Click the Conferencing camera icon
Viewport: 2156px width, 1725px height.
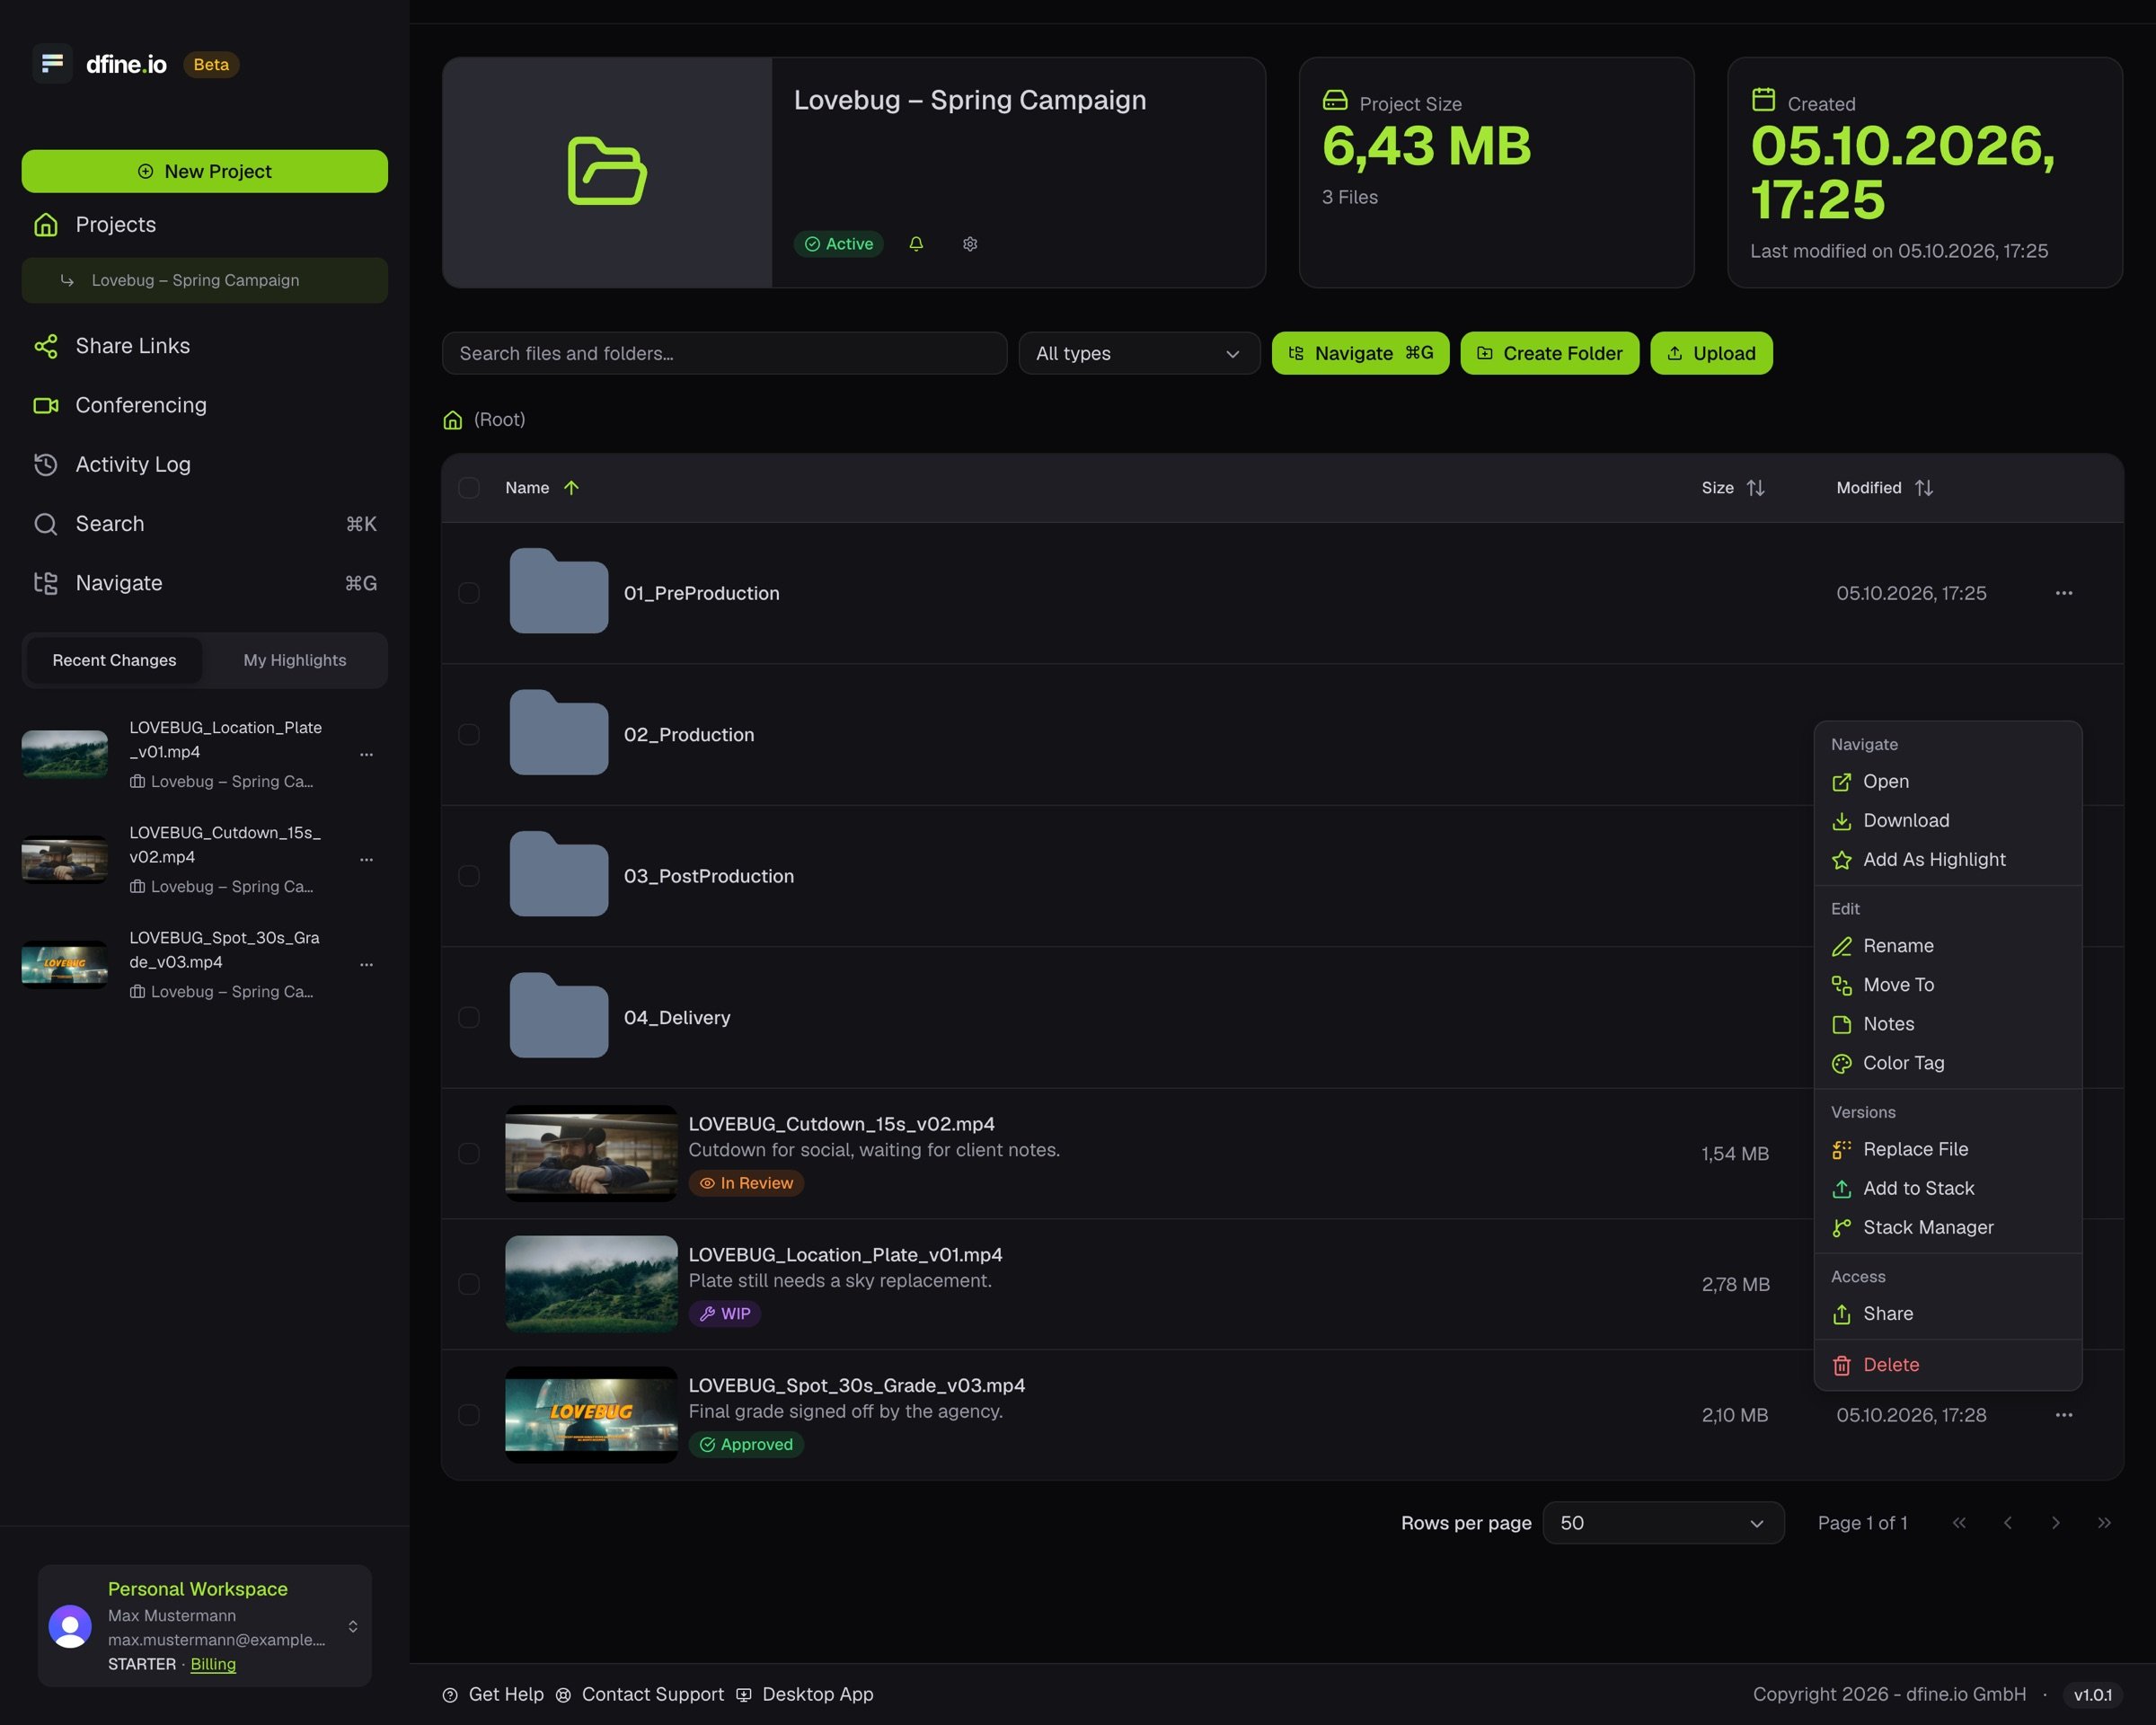[46, 405]
